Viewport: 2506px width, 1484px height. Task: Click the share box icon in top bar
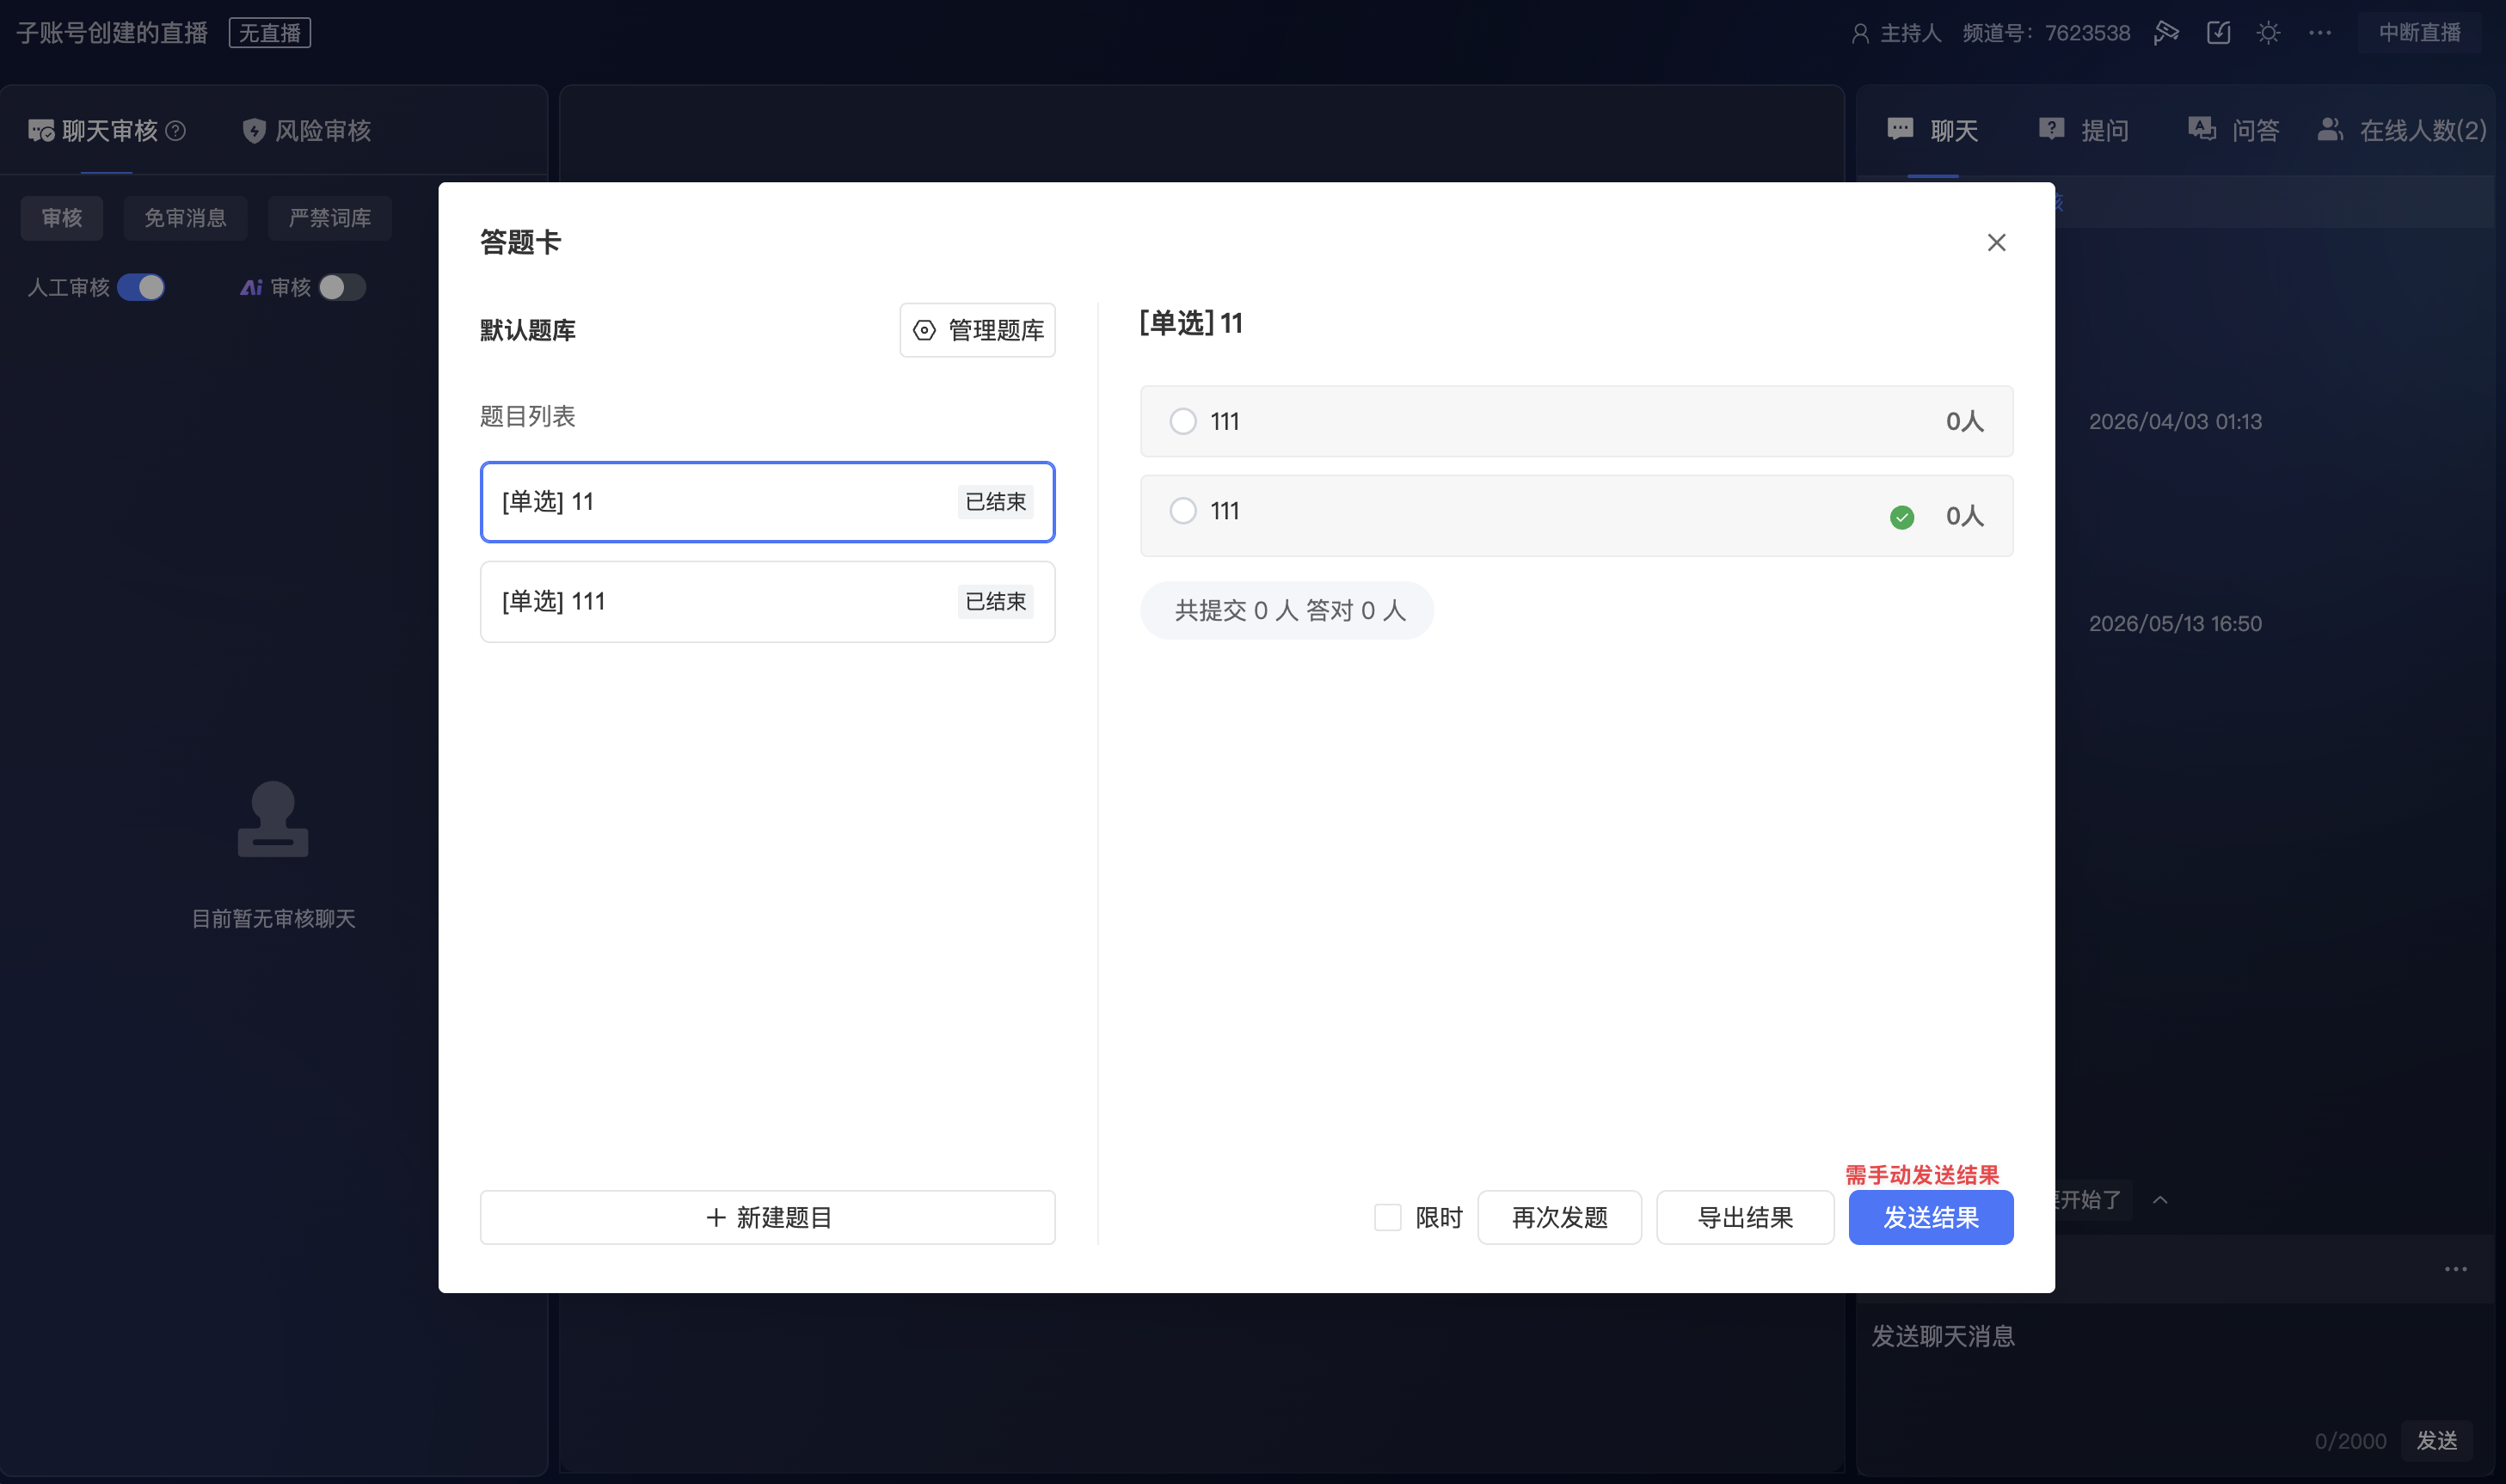pos(2218,33)
